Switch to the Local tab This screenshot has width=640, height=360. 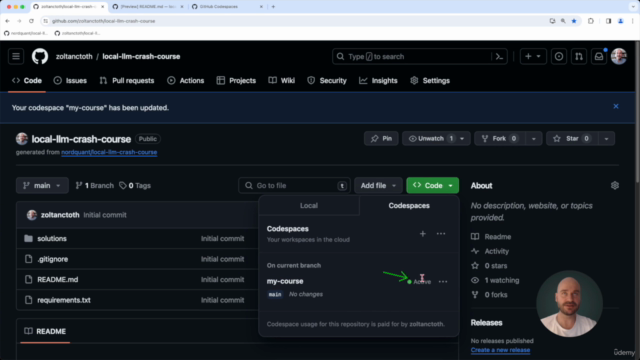point(309,206)
